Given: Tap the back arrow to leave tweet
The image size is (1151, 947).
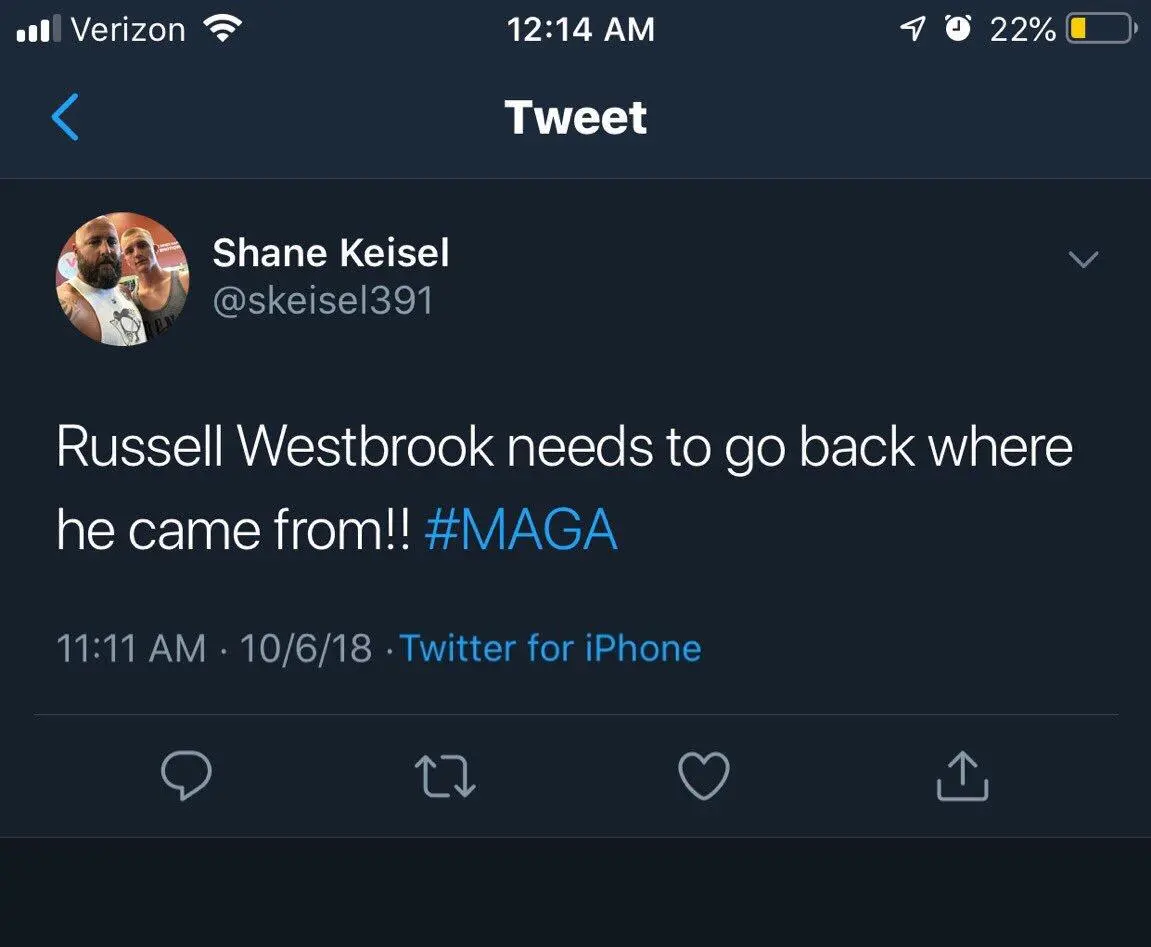Looking at the screenshot, I should [65, 117].
